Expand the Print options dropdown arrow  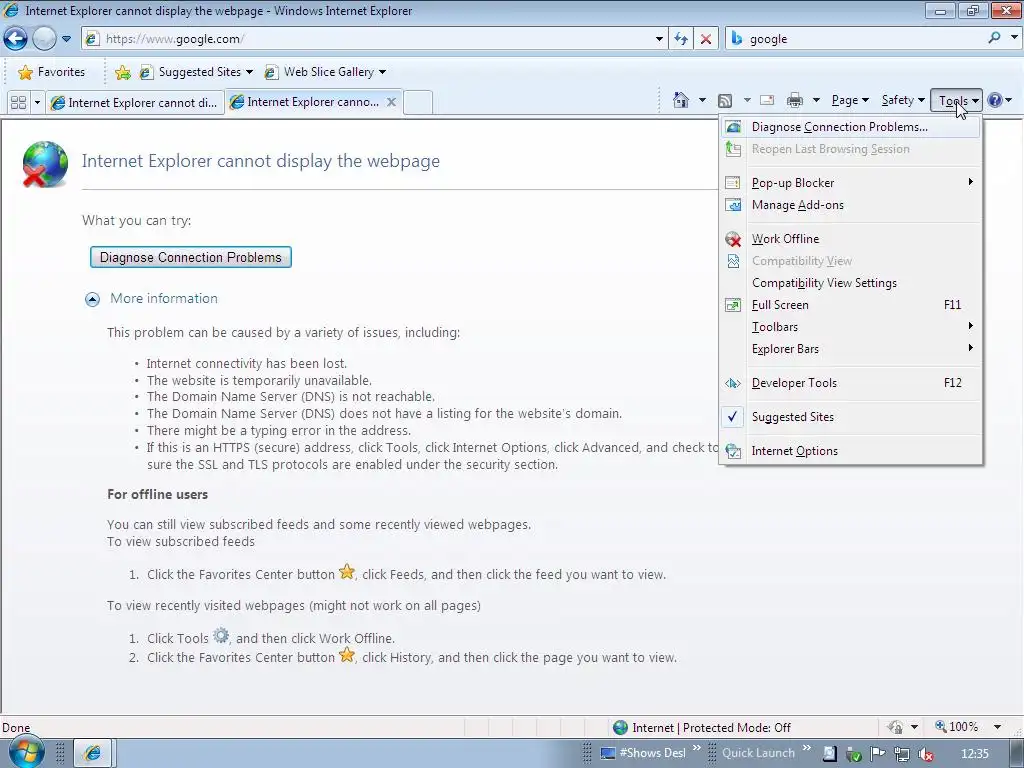(816, 100)
